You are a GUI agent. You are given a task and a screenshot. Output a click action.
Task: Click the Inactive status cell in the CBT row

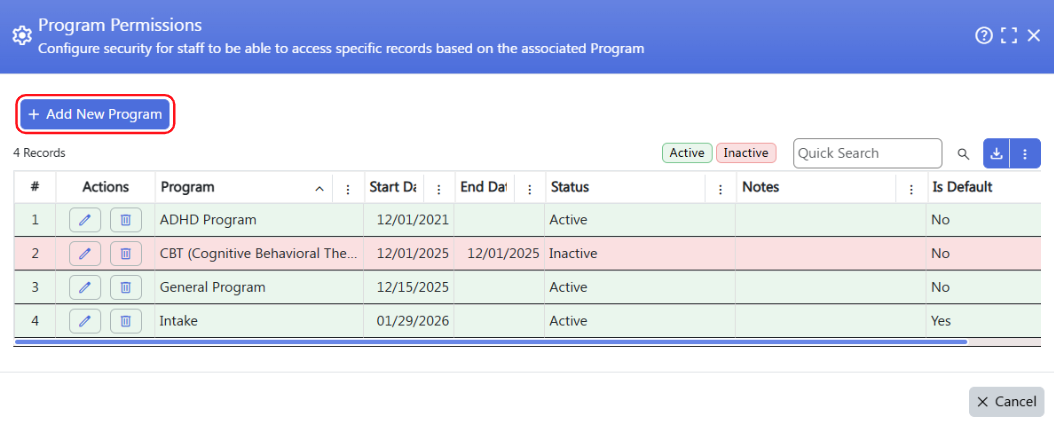641,254
